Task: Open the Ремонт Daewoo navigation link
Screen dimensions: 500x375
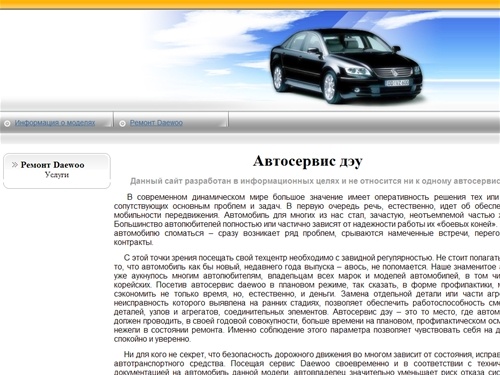Action: (156, 123)
